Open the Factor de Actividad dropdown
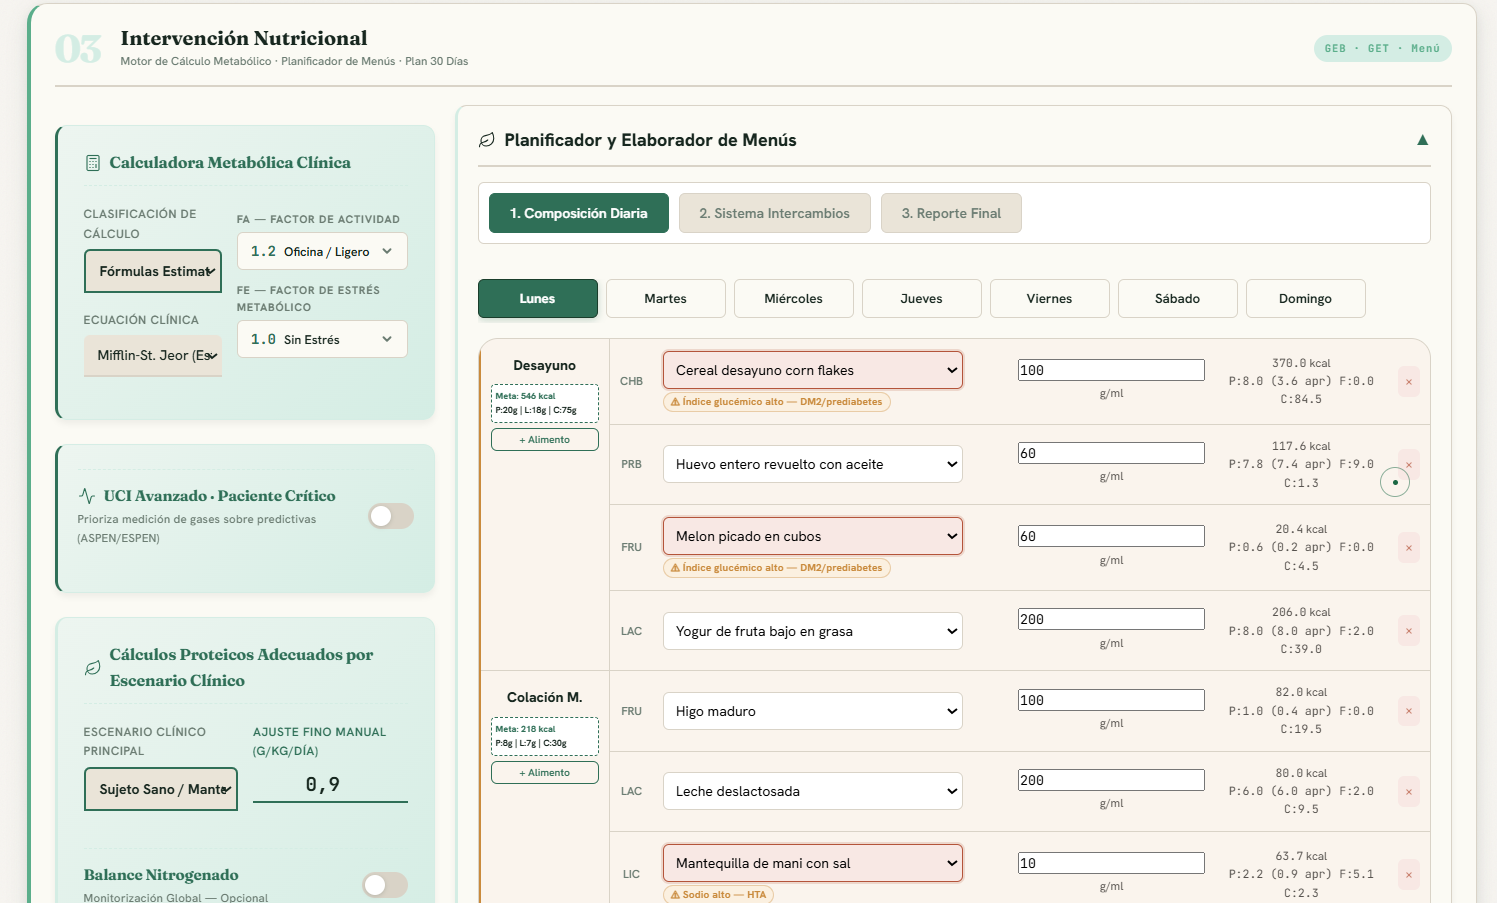Image resolution: width=1497 pixels, height=903 pixels. 322,251
